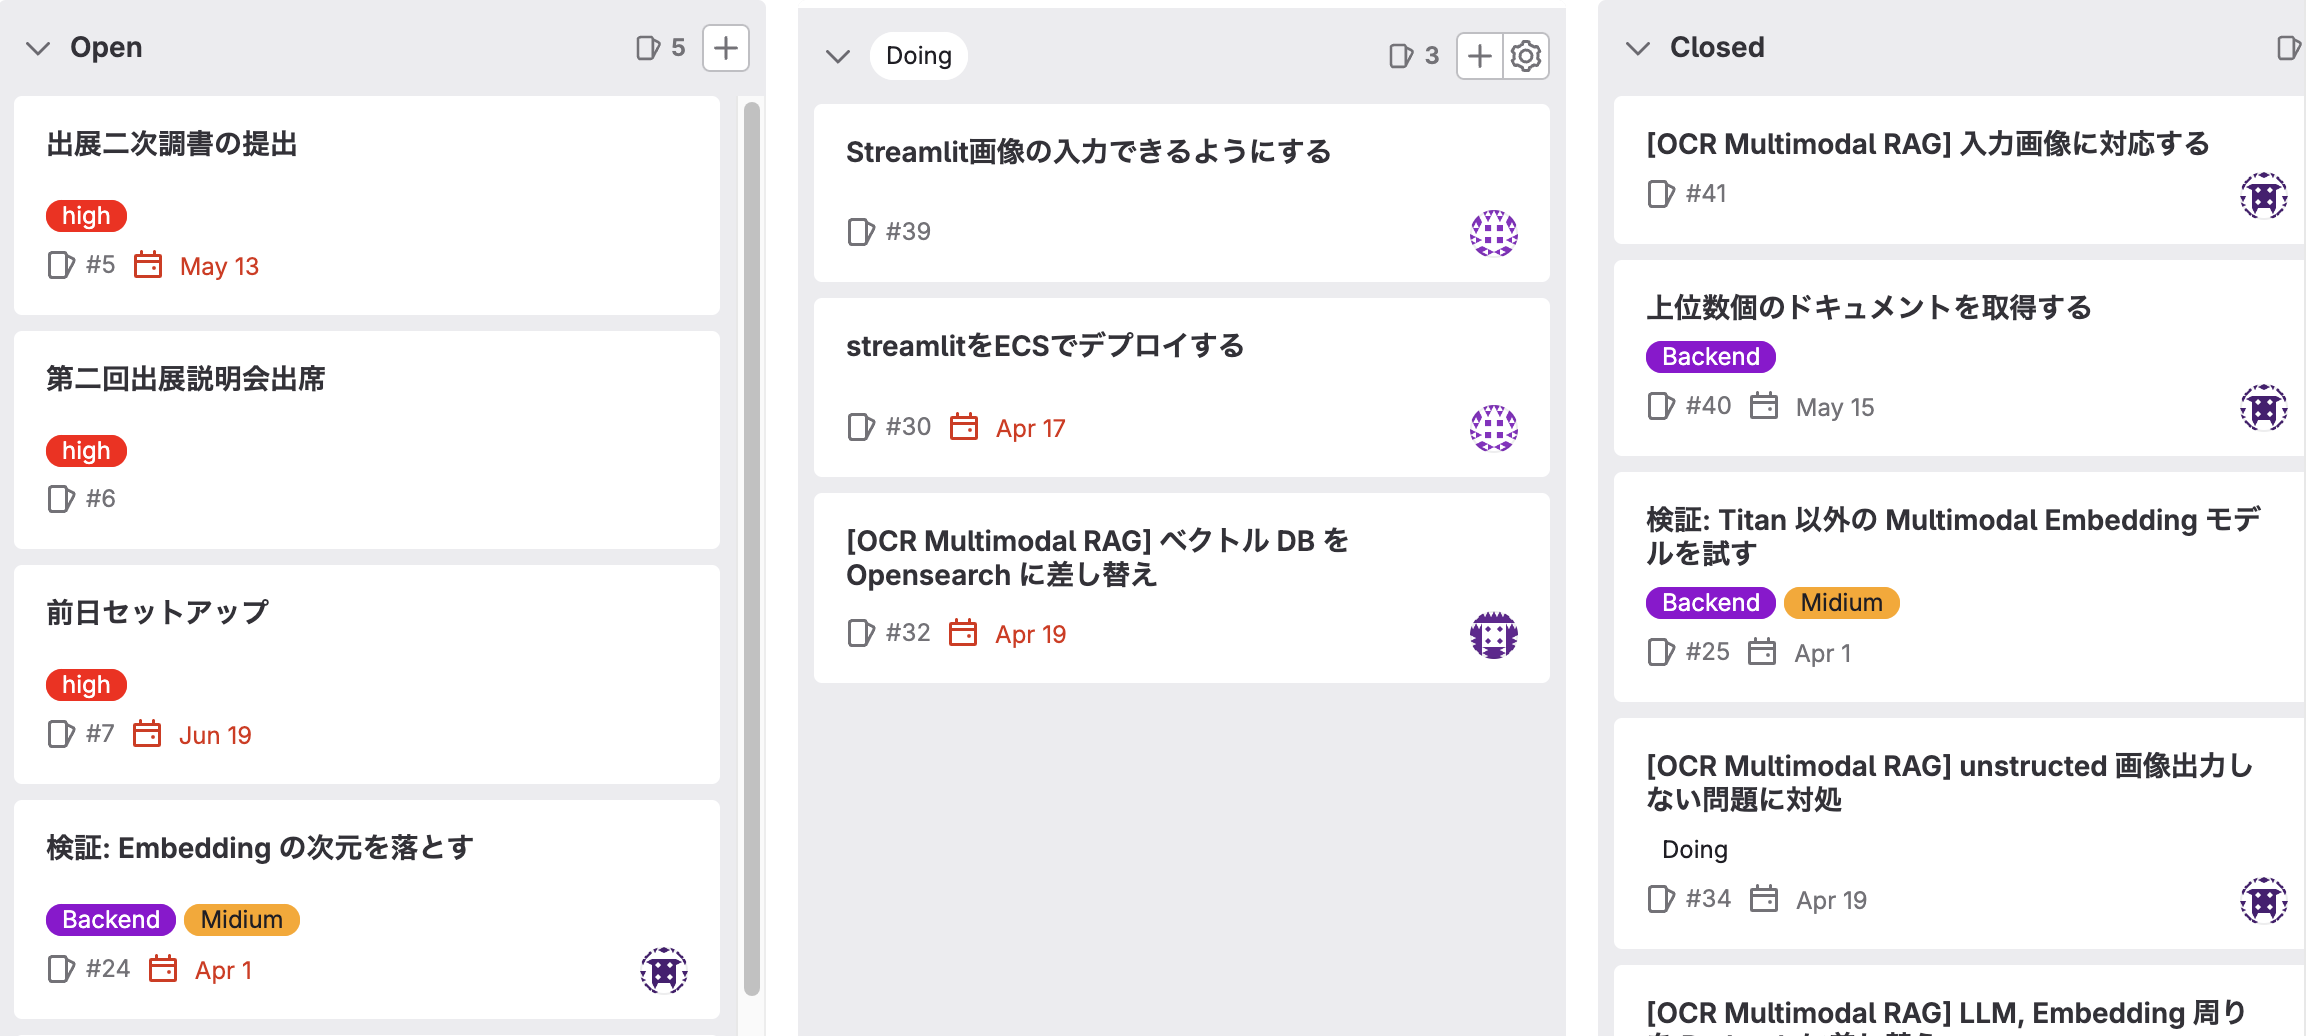Click the calendar icon next to Apr 17
This screenshot has height=1036, width=2306.
click(963, 427)
